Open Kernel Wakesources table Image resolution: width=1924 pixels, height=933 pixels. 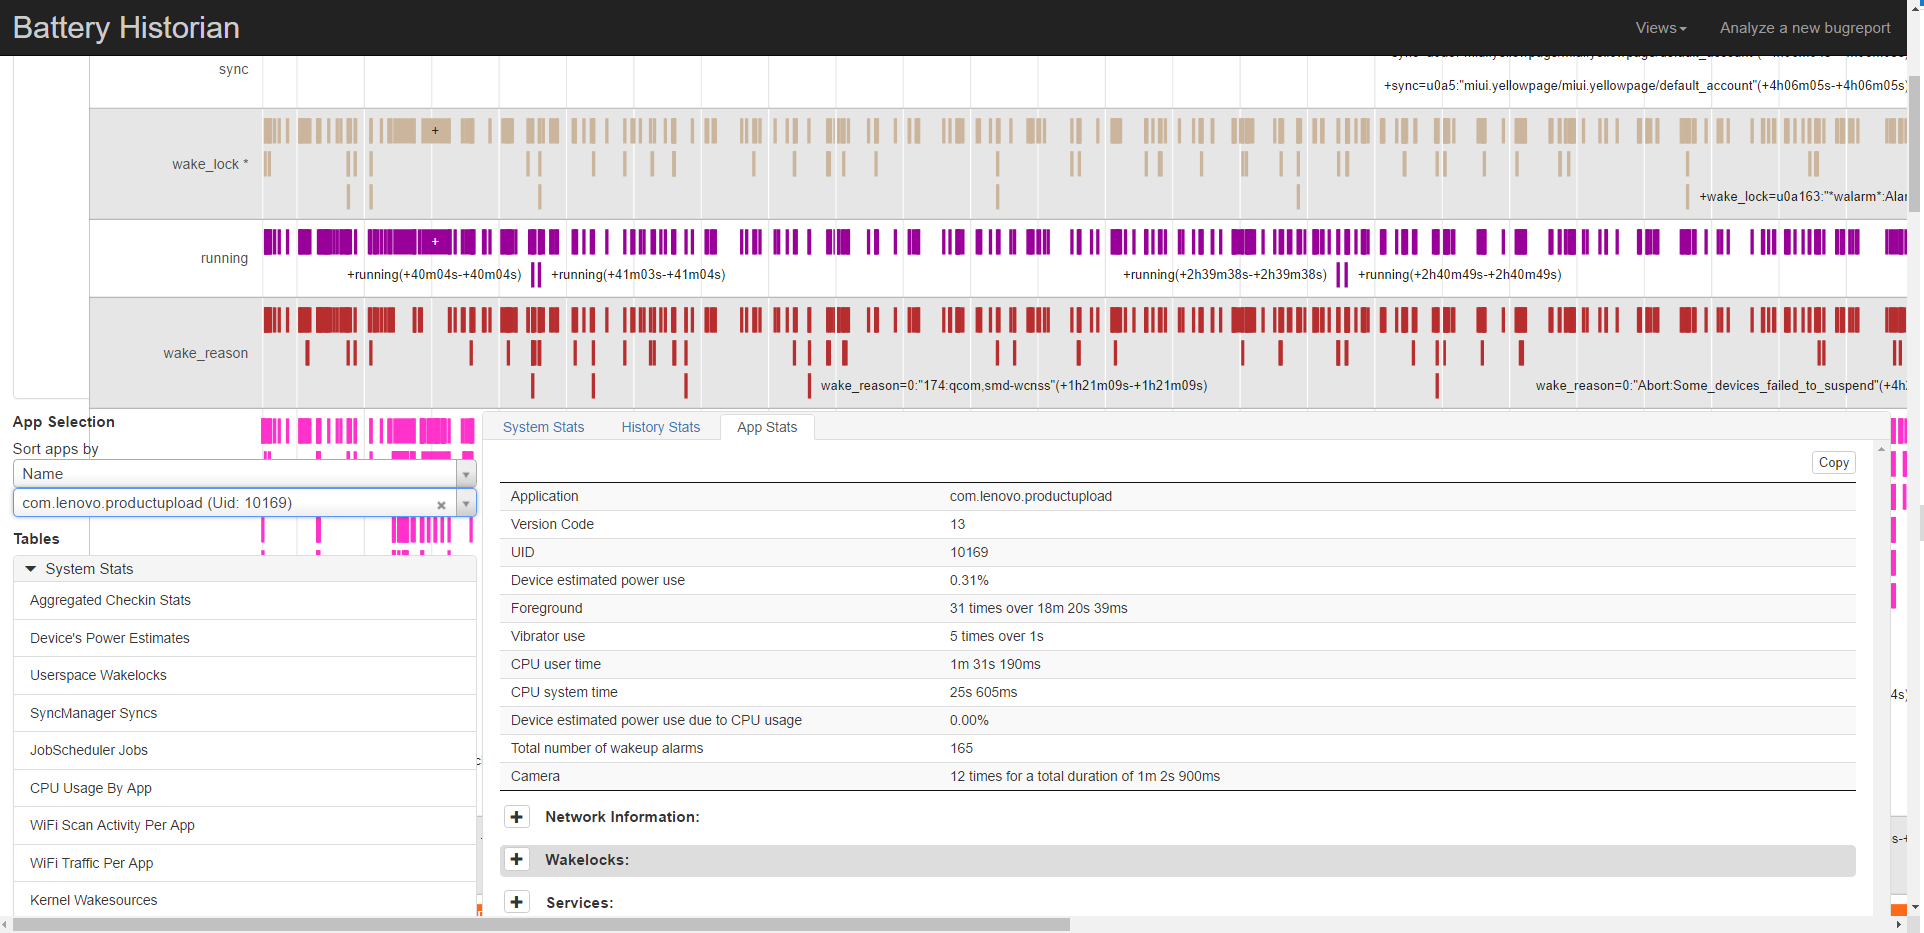point(244,900)
